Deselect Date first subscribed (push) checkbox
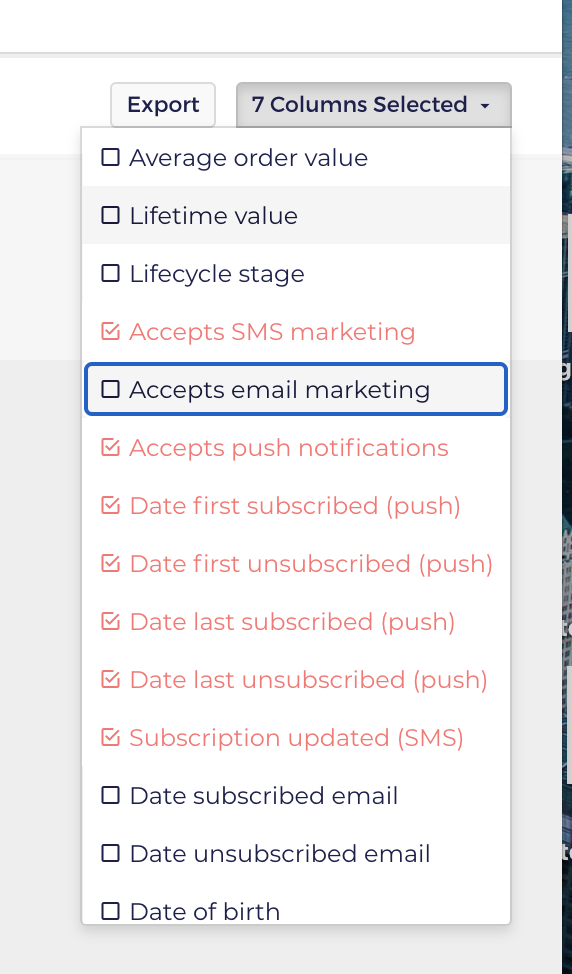 coord(110,506)
